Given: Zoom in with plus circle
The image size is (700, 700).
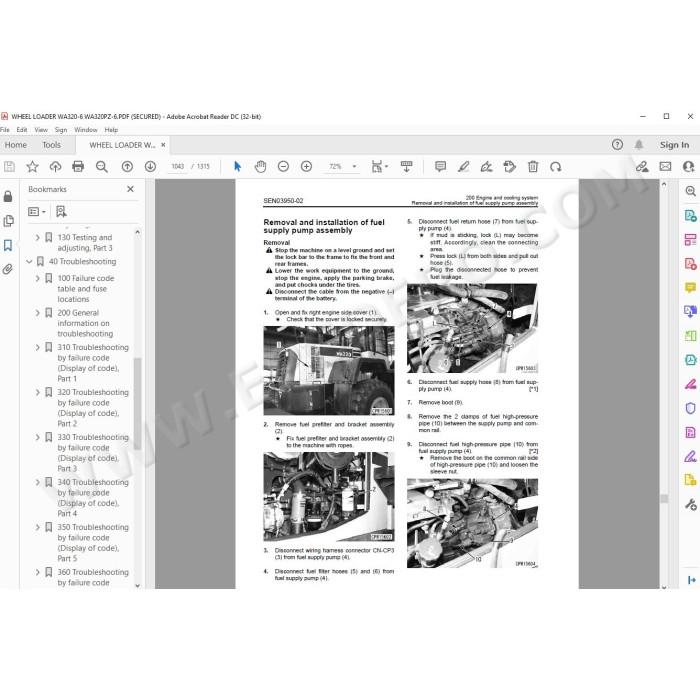Looking at the screenshot, I should [x=306, y=167].
